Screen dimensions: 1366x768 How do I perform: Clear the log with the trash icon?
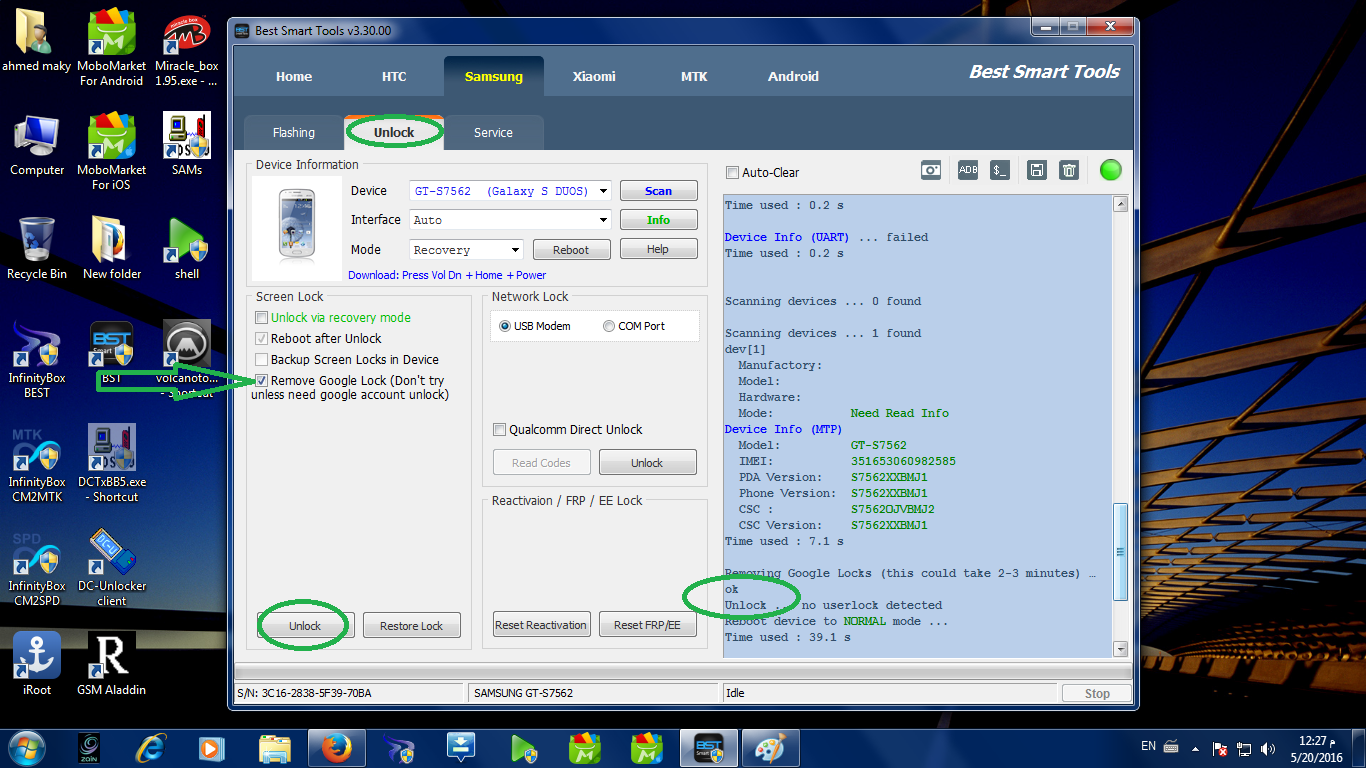pos(1069,170)
